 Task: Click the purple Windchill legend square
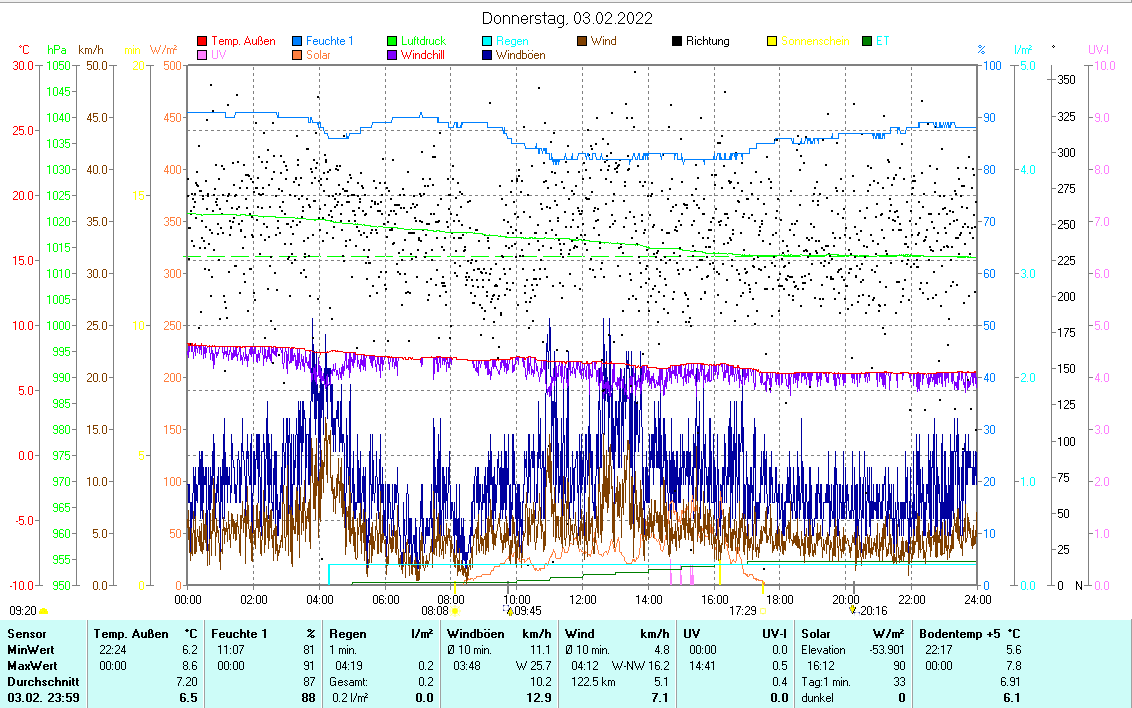tap(392, 55)
